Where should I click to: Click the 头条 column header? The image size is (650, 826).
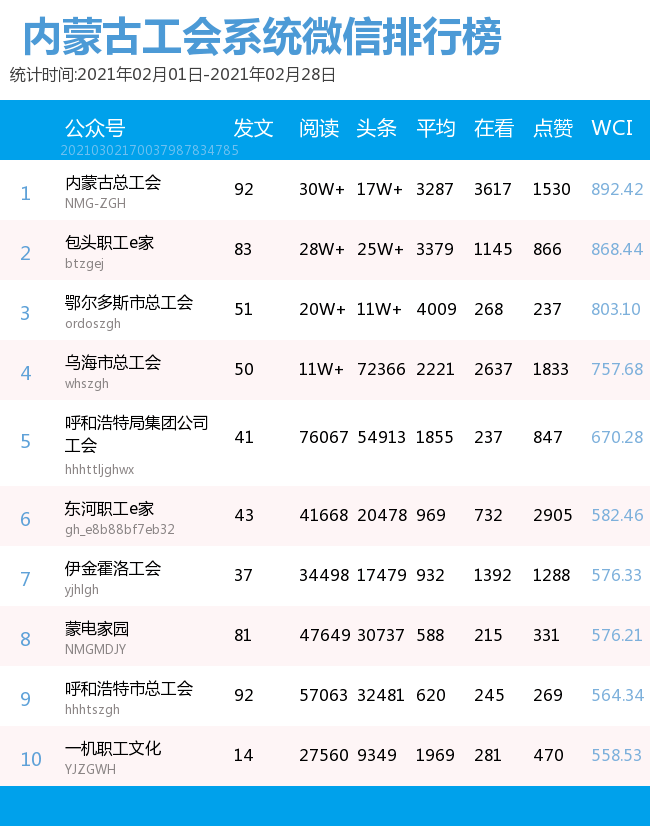(376, 128)
